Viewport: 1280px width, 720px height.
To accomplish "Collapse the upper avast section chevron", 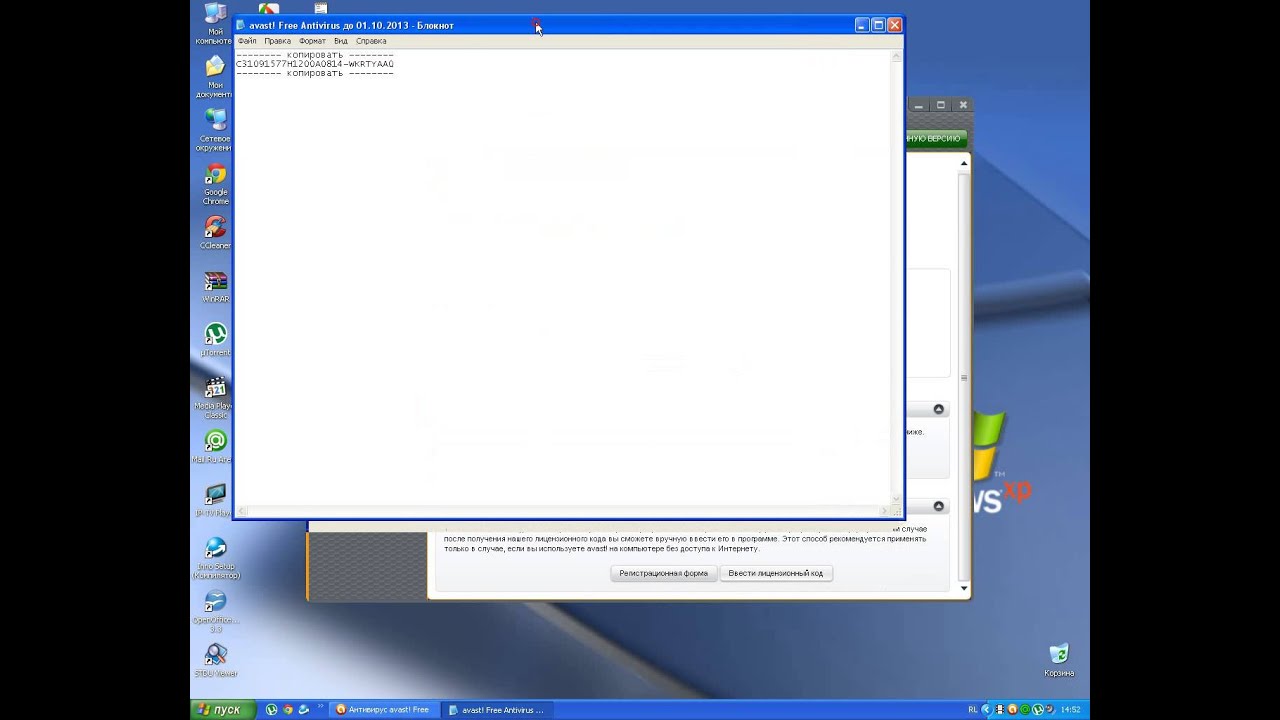I will click(x=939, y=409).
